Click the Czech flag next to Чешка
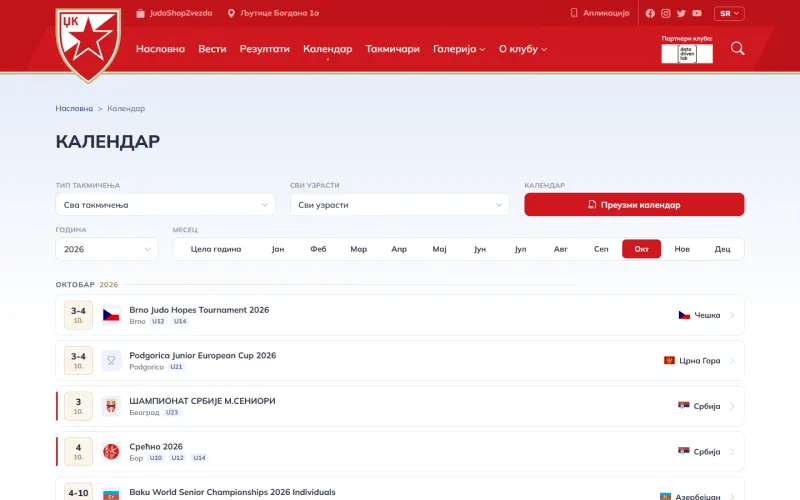This screenshot has height=500, width=800. [684, 315]
